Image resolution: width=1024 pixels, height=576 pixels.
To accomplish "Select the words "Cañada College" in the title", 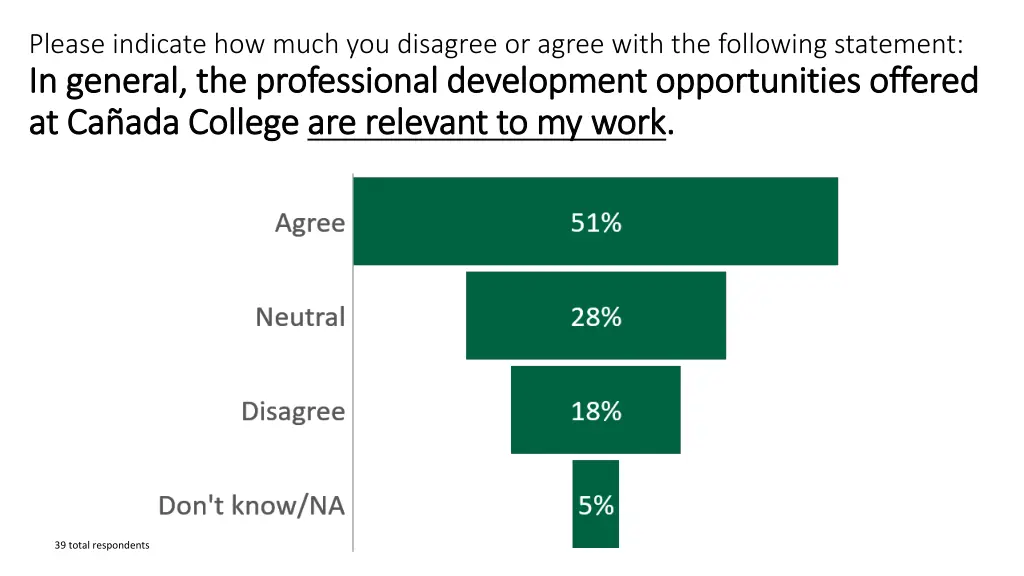I will [183, 123].
